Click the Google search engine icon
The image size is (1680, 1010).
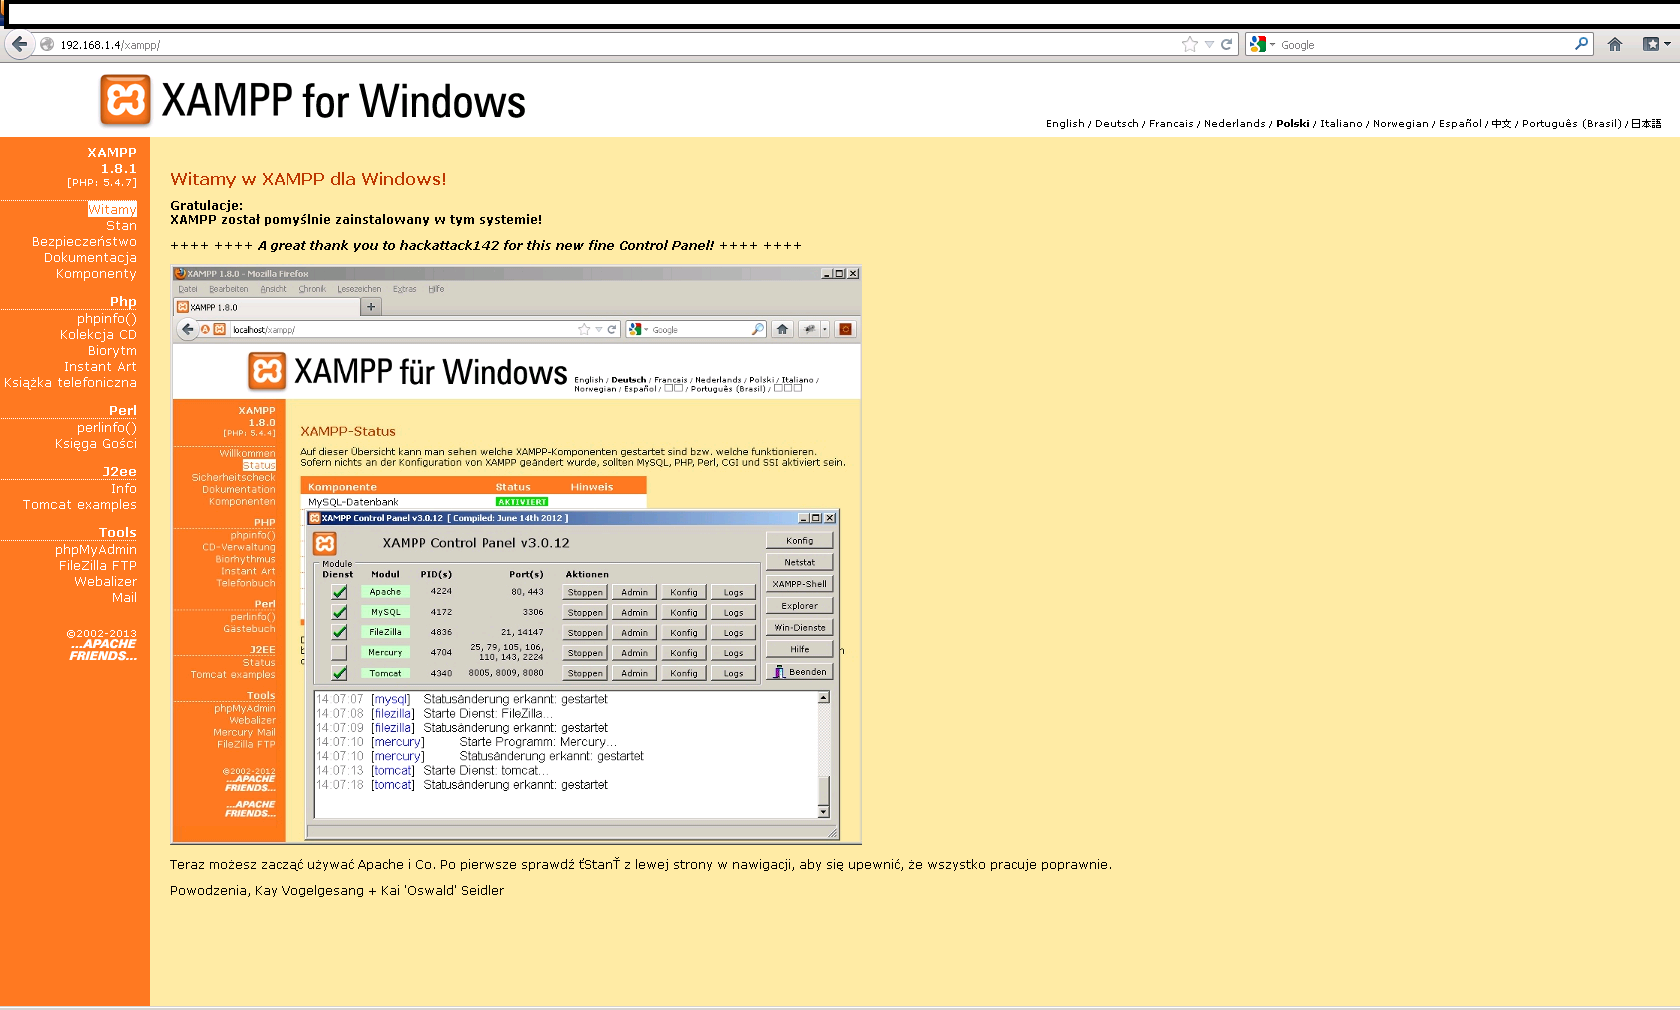1258,44
